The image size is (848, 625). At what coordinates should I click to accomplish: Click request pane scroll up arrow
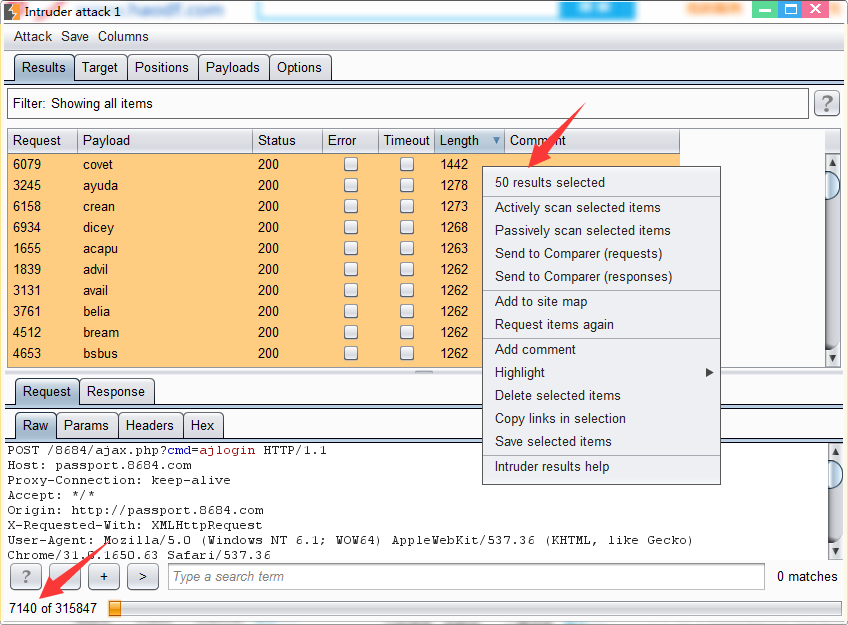tap(835, 451)
